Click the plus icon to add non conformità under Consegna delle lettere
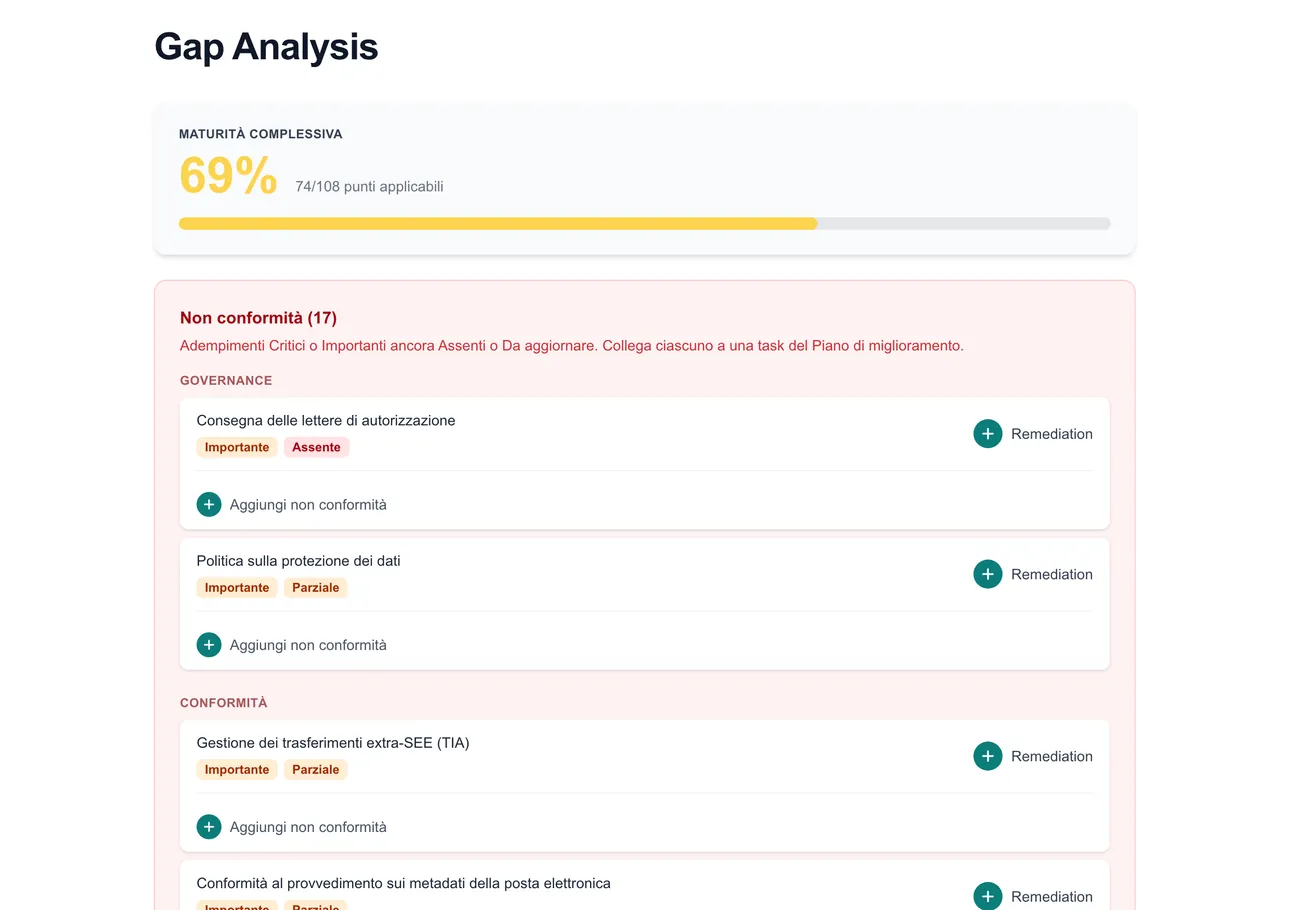Image resolution: width=1300 pixels, height=910 pixels. pyautogui.click(x=209, y=504)
